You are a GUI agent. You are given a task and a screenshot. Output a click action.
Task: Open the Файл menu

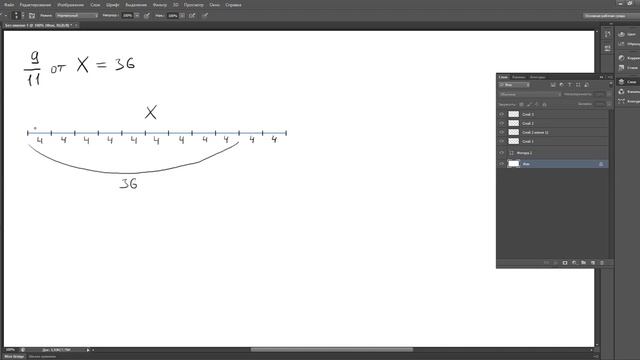[9, 5]
